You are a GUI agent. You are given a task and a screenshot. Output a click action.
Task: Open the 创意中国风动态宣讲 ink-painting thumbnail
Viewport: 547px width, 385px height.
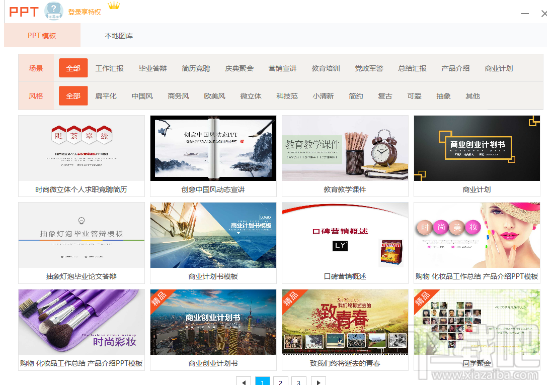click(213, 148)
